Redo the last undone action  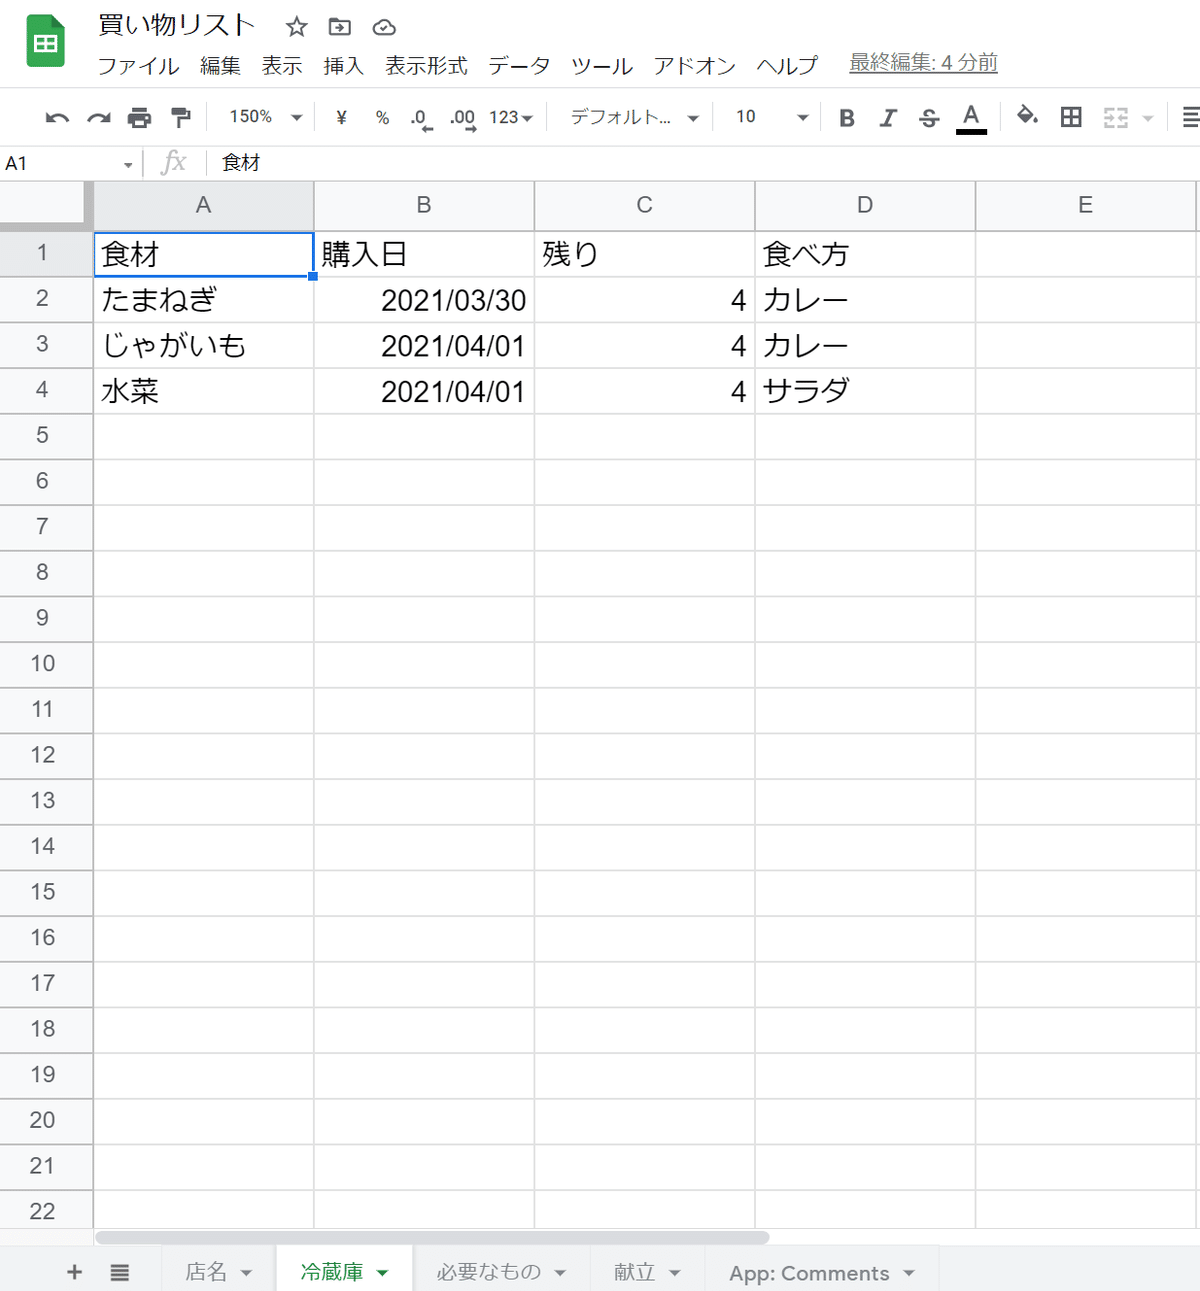[x=98, y=118]
